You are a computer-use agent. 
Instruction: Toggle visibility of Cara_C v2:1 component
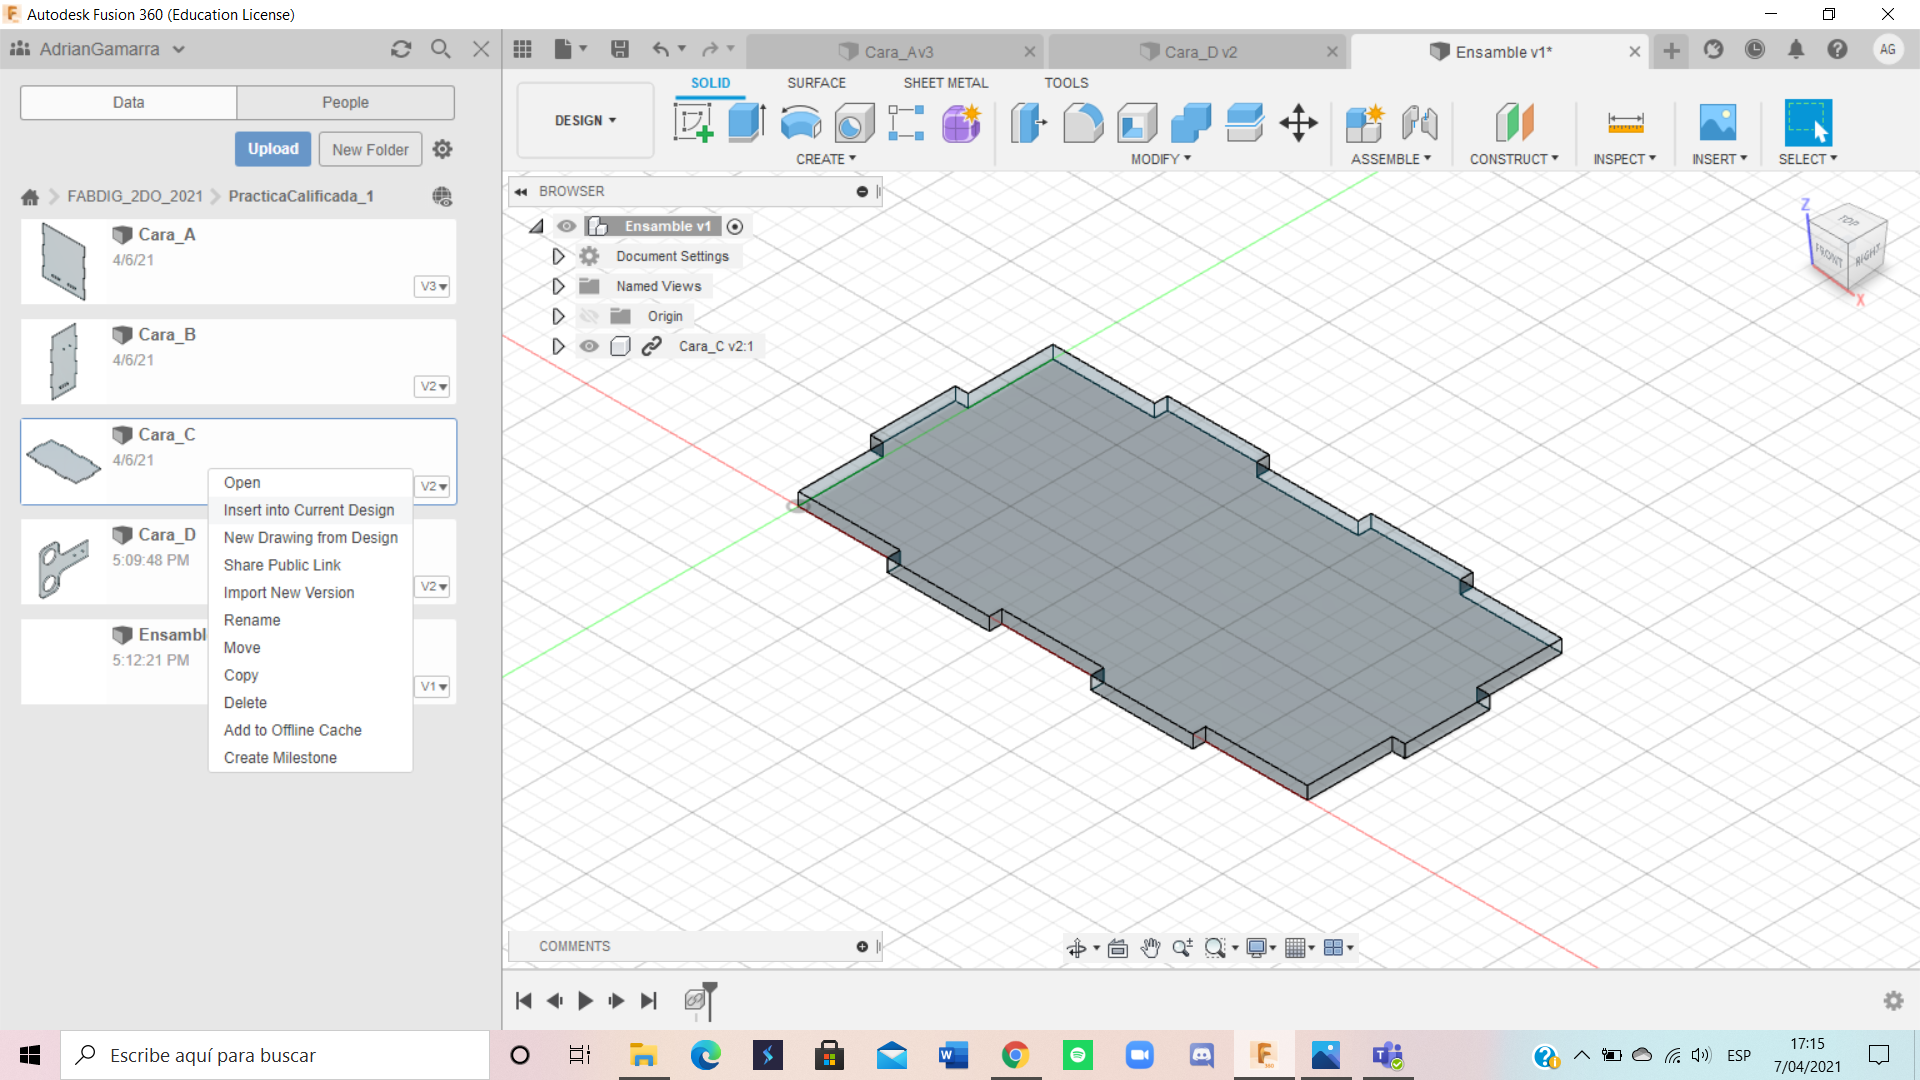pos(589,346)
